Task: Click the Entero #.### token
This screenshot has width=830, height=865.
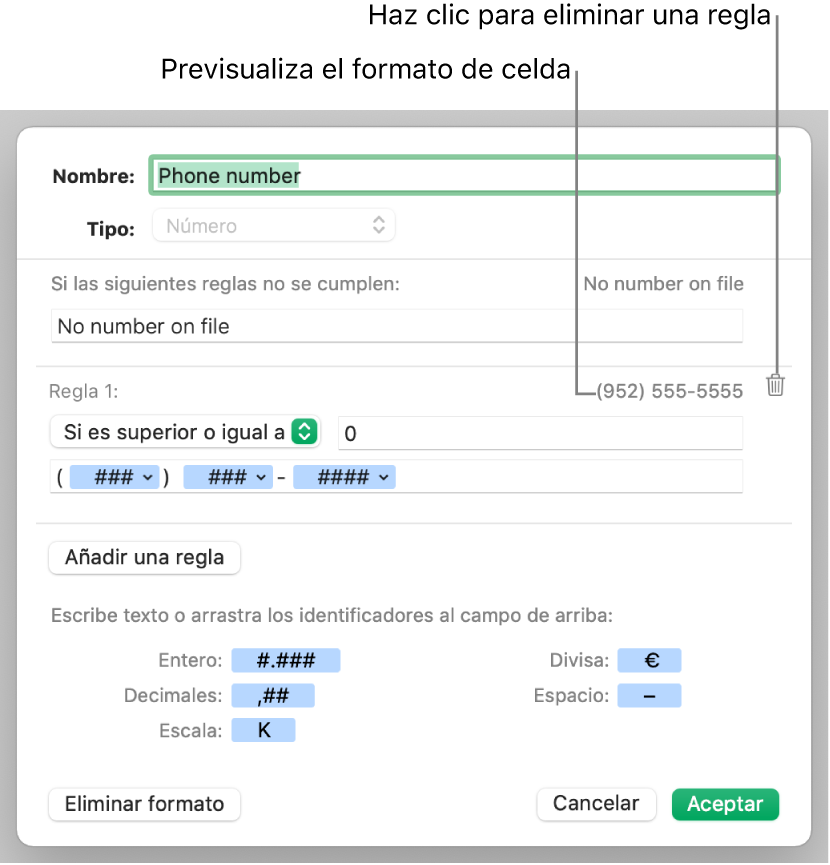Action: pyautogui.click(x=286, y=660)
